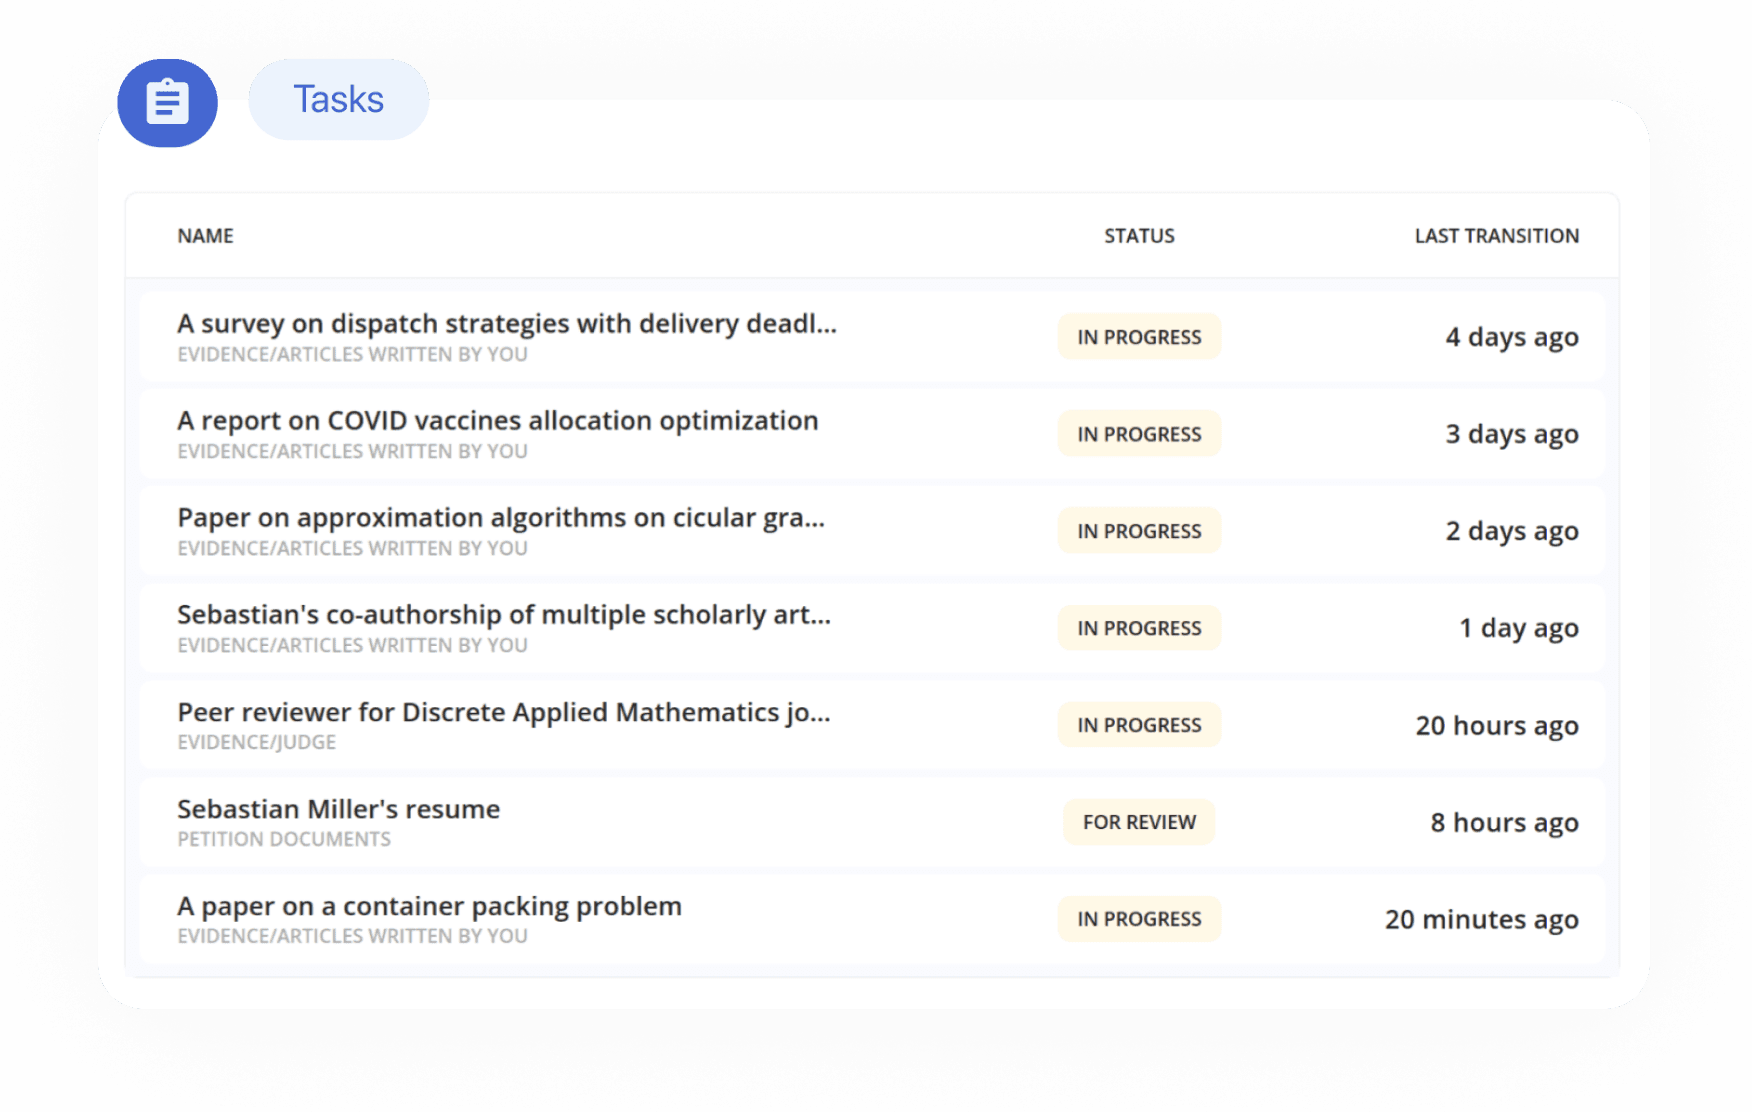Viewport: 1752px width, 1112px height.
Task: Click subtitle under the dispatch strategies survey
Action: tap(352, 354)
